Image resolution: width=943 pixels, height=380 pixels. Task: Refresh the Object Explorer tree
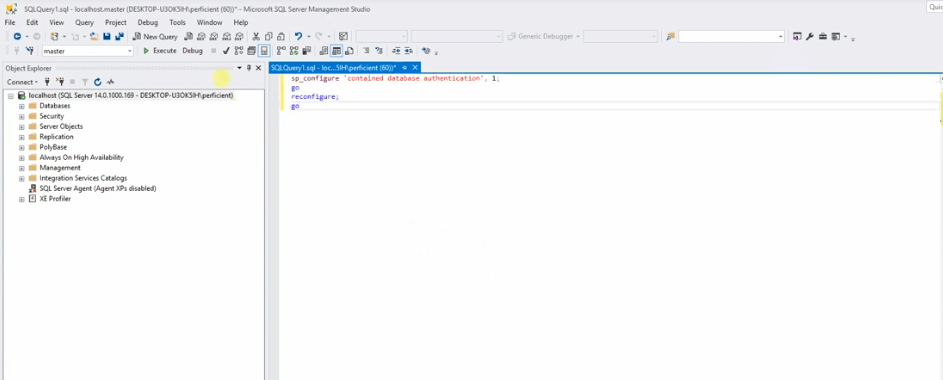tap(97, 82)
